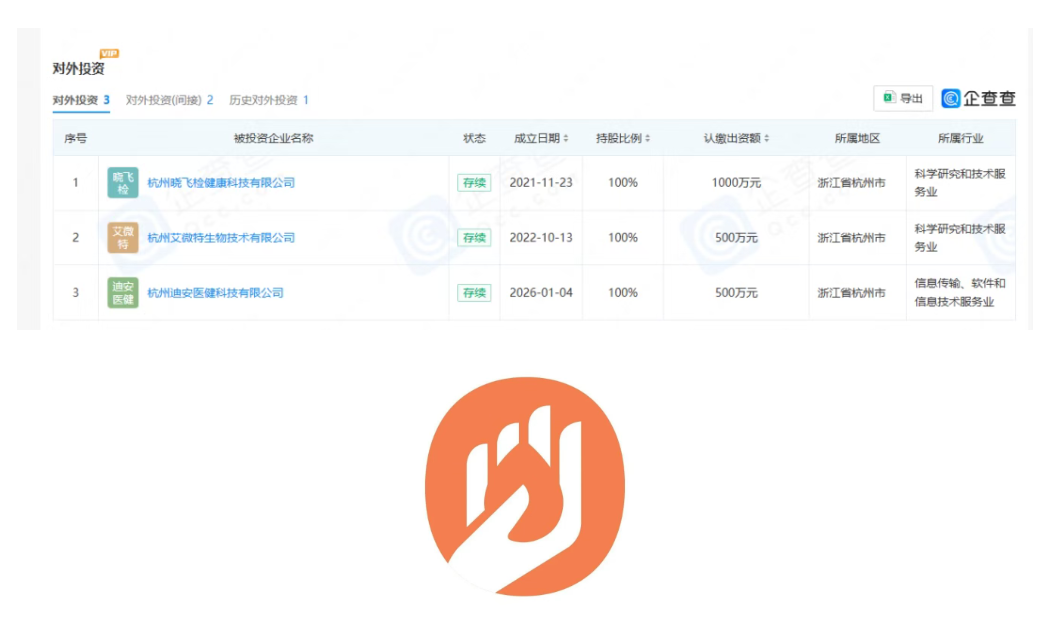Open 杭州晓飞检健康科技有限公司 company link
1062x627 pixels.
[221, 183]
